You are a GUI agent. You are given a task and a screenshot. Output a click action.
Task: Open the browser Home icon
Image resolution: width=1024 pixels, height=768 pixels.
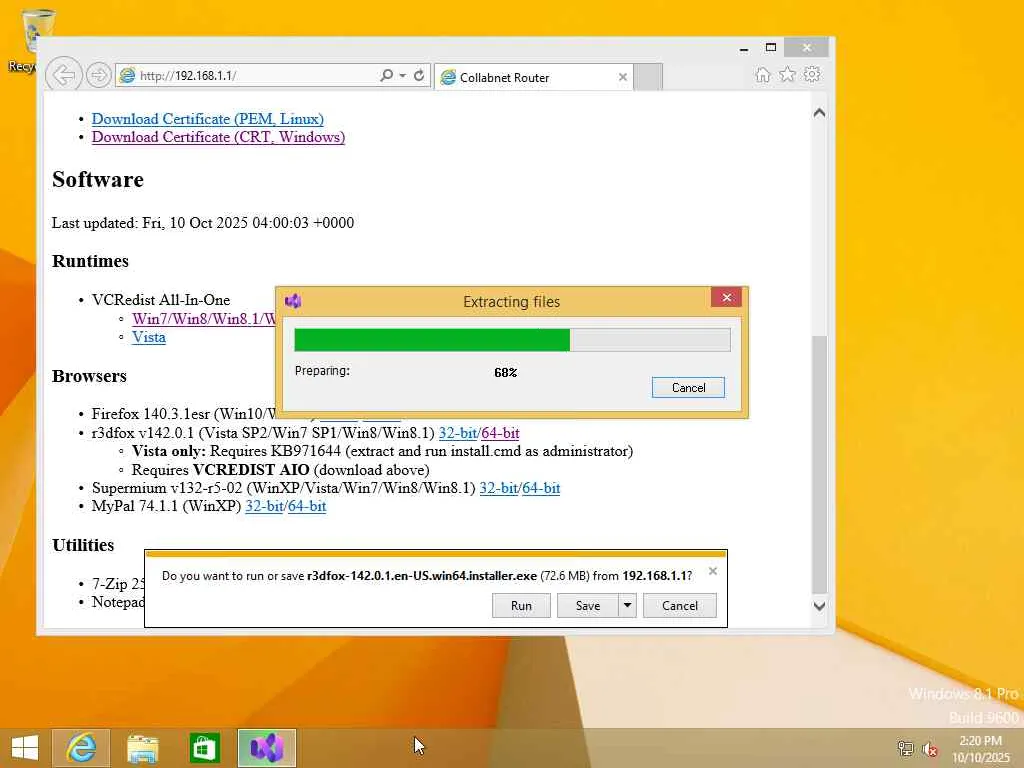click(x=762, y=74)
